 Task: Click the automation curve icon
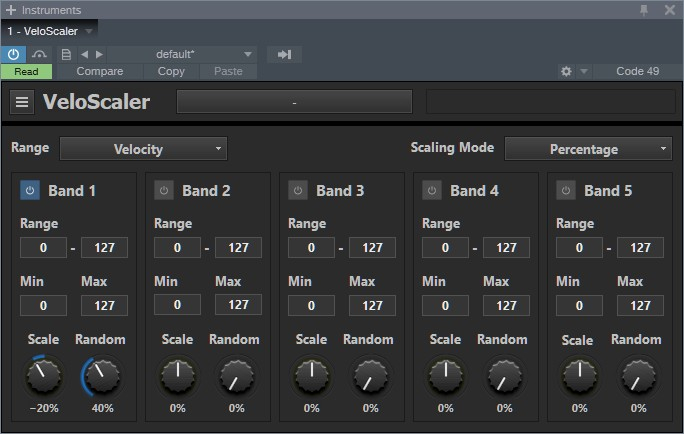point(40,54)
